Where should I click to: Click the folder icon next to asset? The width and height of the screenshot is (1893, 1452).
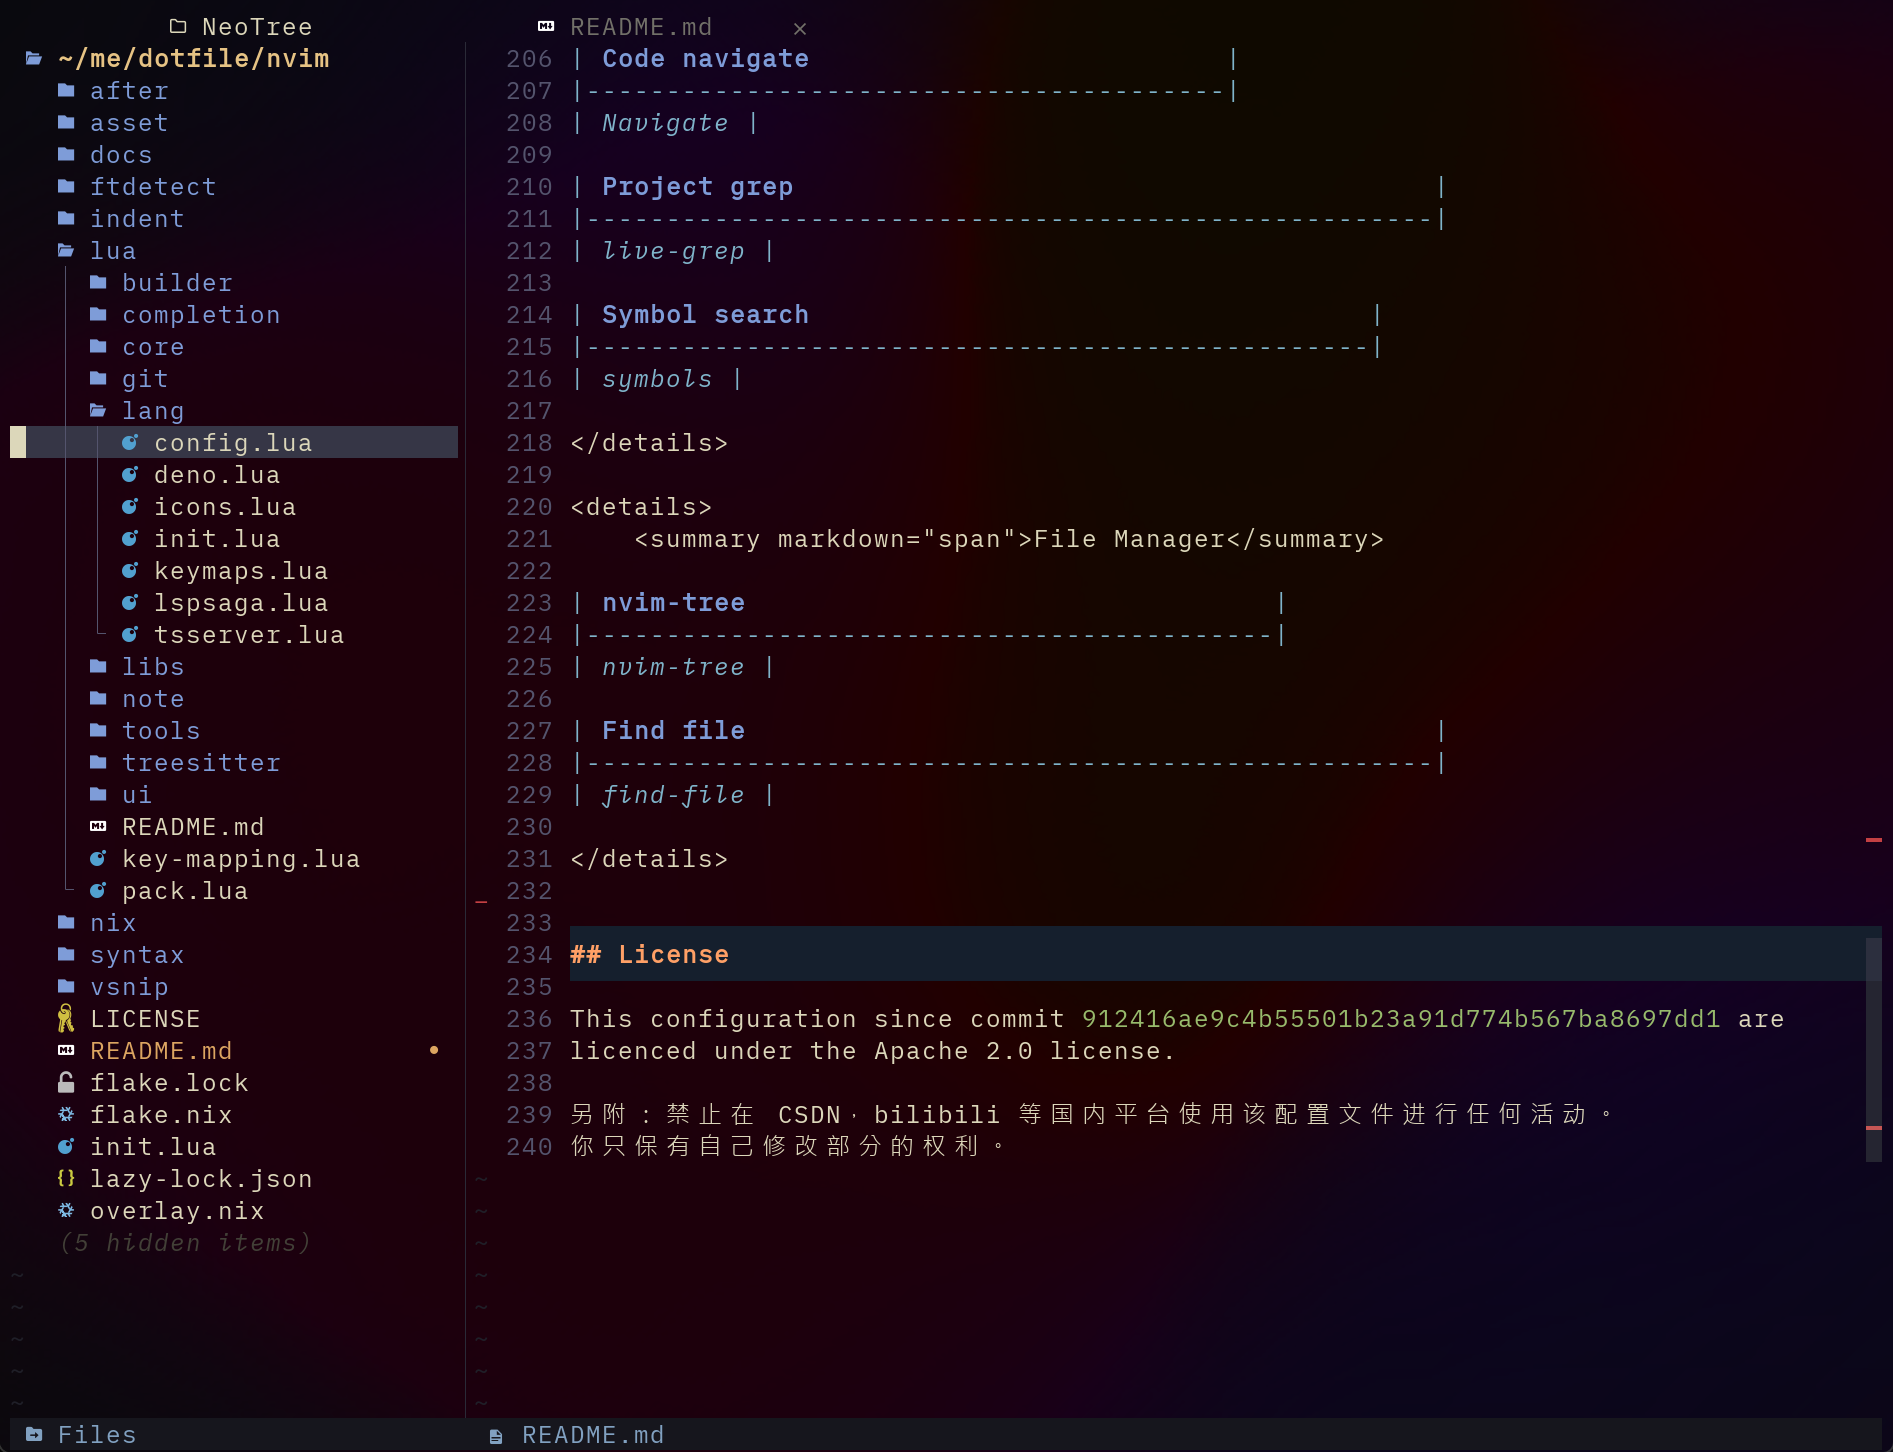coord(66,122)
